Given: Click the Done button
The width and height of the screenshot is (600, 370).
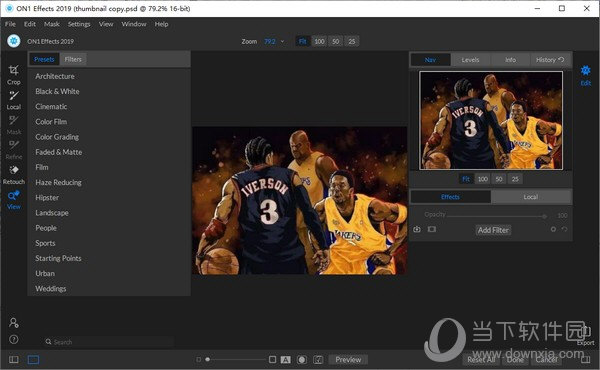Looking at the screenshot, I should (x=515, y=360).
